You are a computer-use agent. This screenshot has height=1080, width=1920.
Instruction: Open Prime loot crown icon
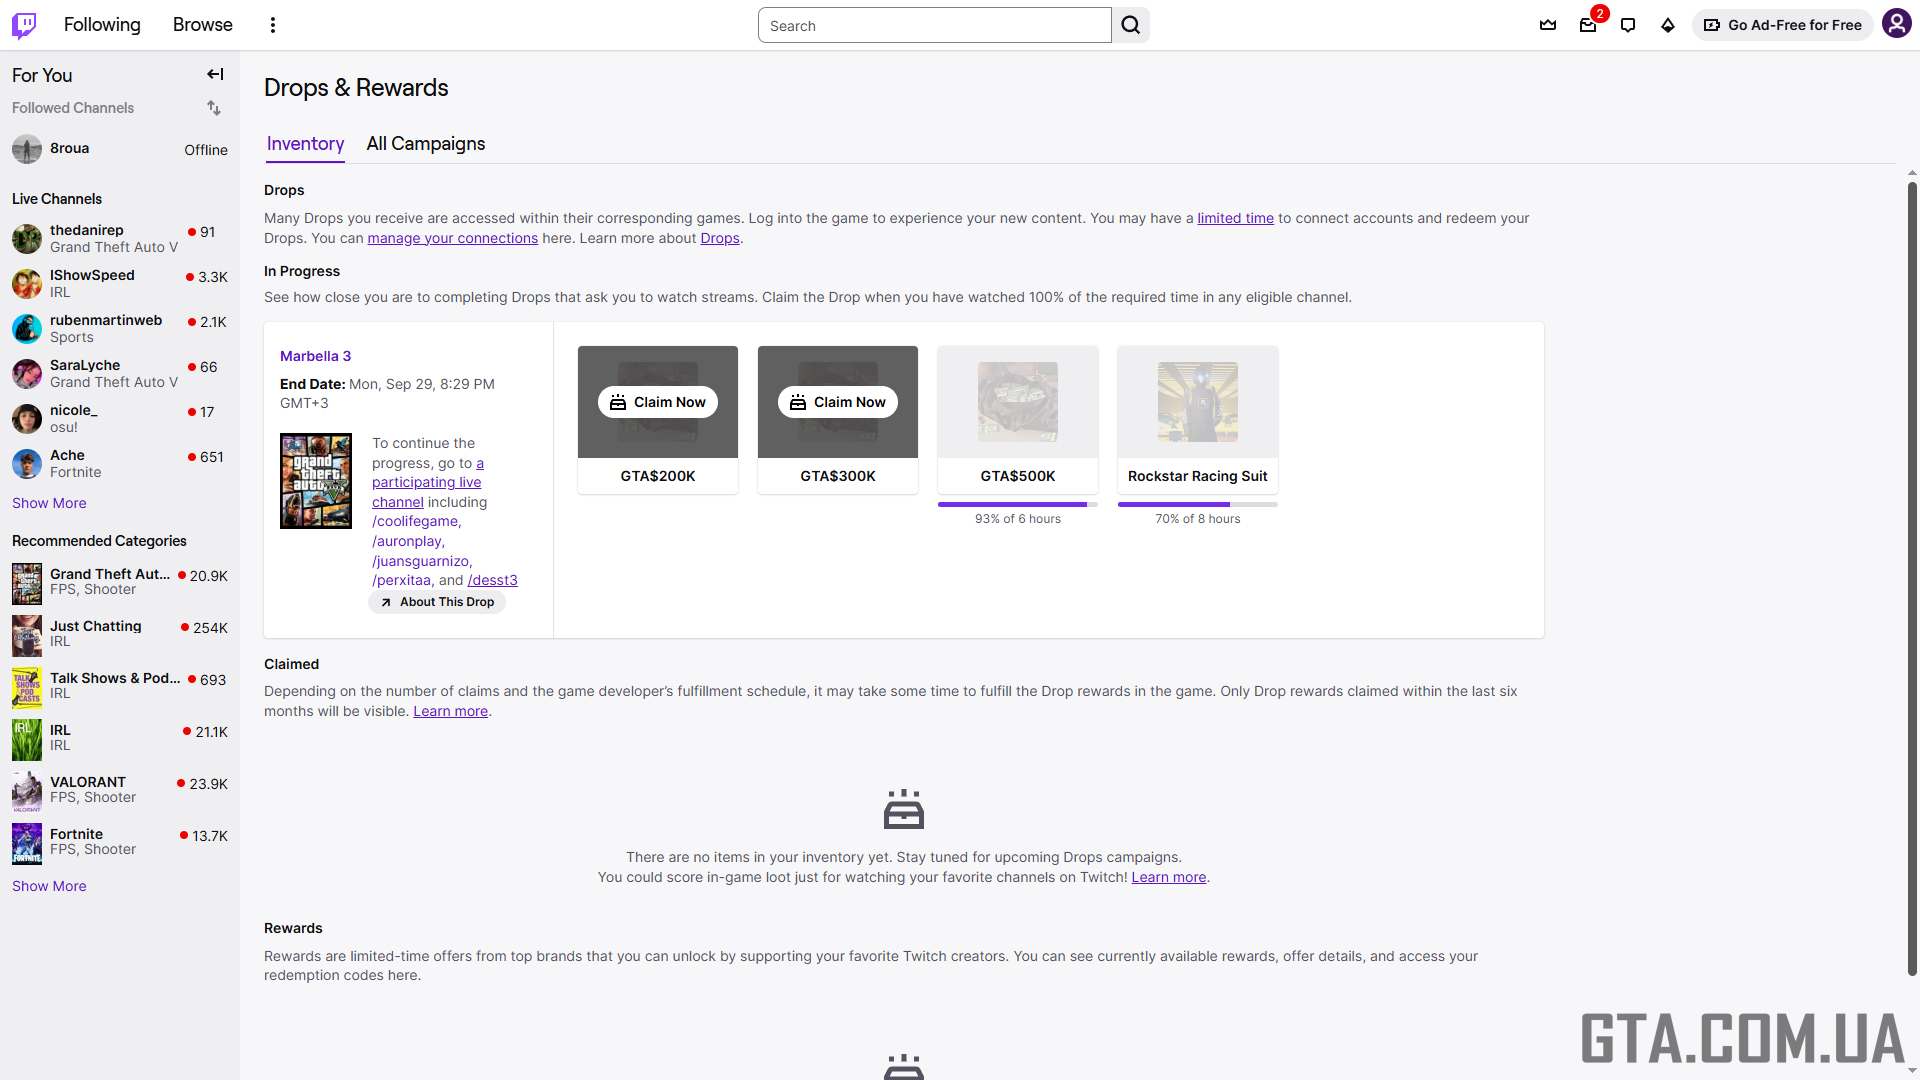pos(1548,25)
